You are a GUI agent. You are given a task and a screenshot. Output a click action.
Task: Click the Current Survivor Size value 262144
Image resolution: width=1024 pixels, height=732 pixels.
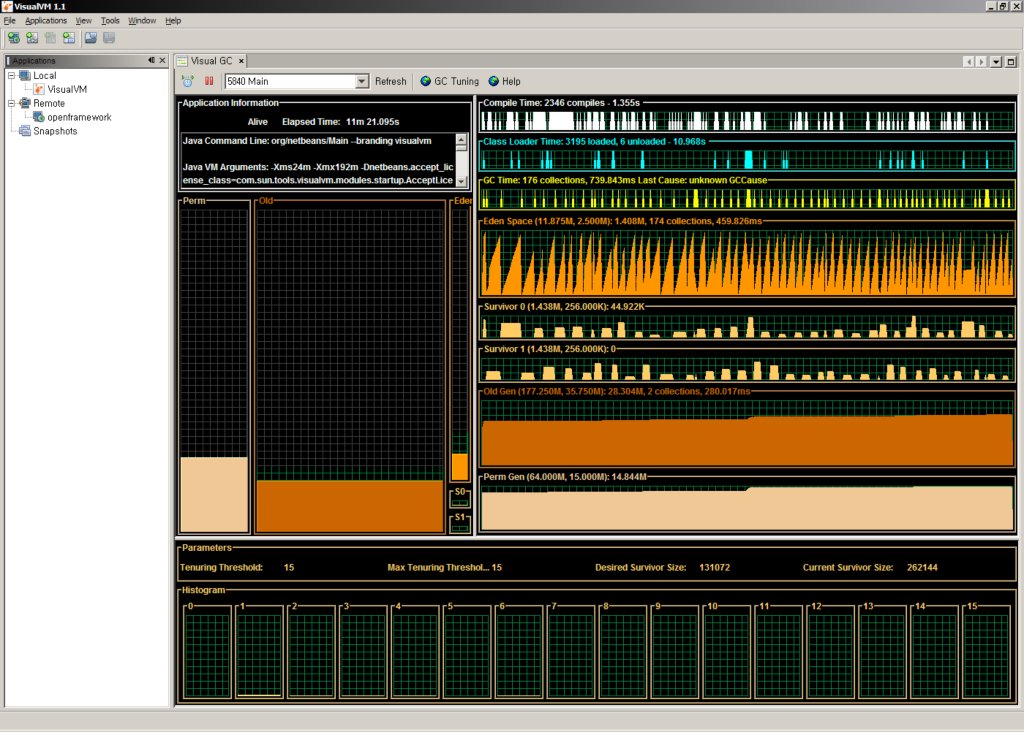pyautogui.click(x=922, y=567)
